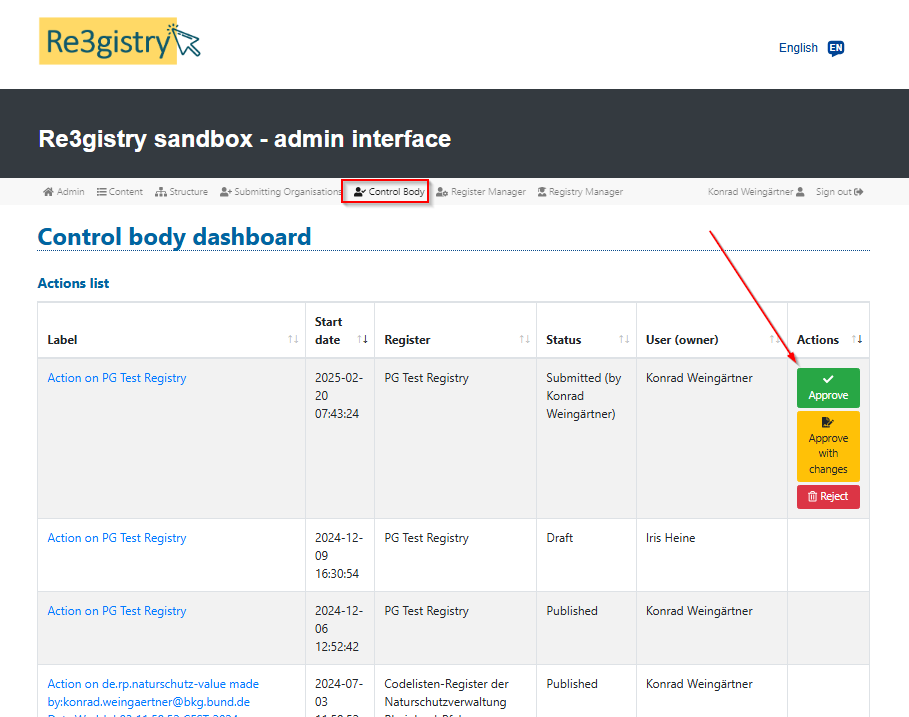Open Submitting Organisations menu item
This screenshot has width=909, height=717.
(281, 192)
